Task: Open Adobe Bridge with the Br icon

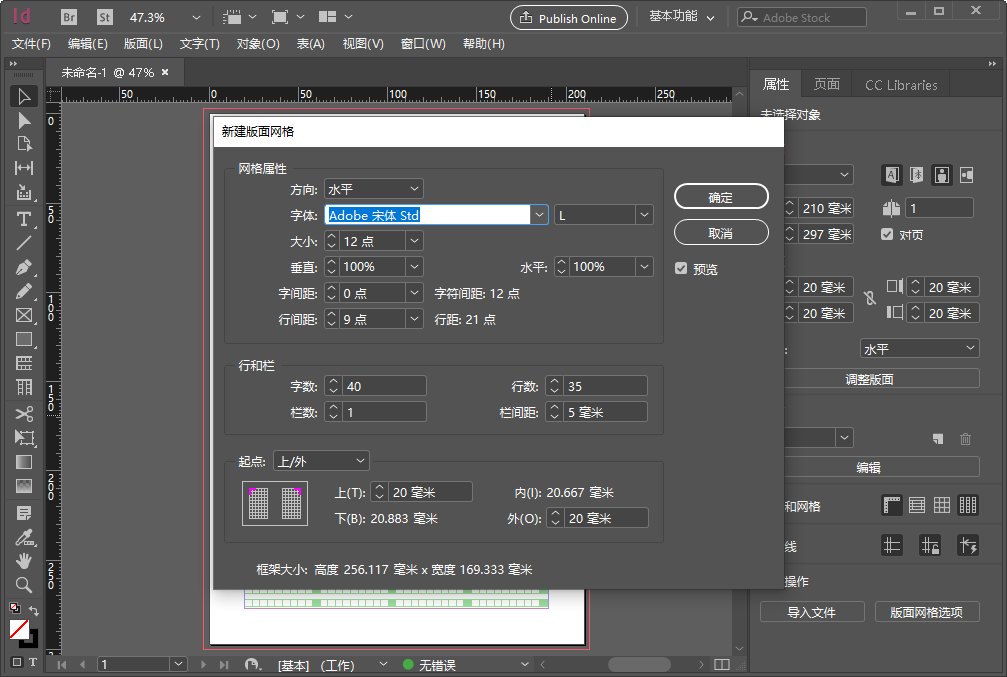Action: (68, 17)
